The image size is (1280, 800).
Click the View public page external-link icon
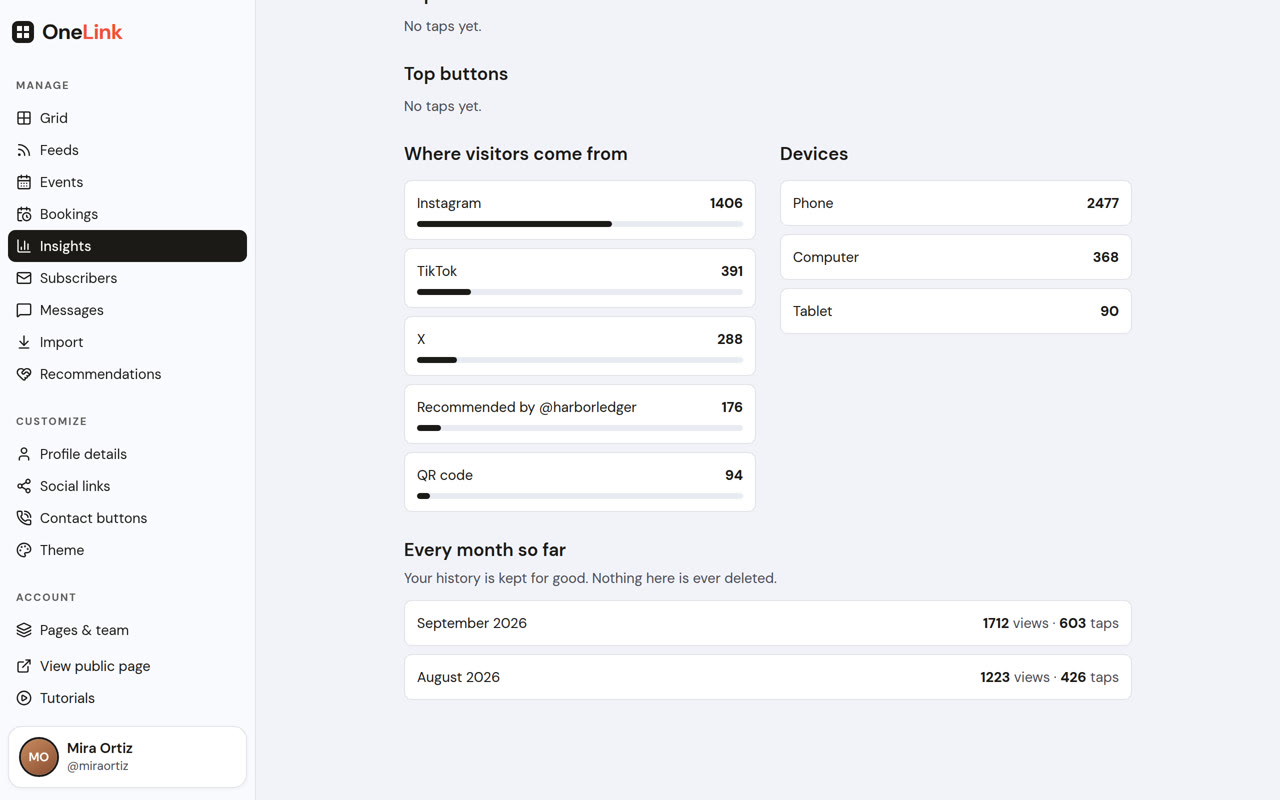(24, 666)
